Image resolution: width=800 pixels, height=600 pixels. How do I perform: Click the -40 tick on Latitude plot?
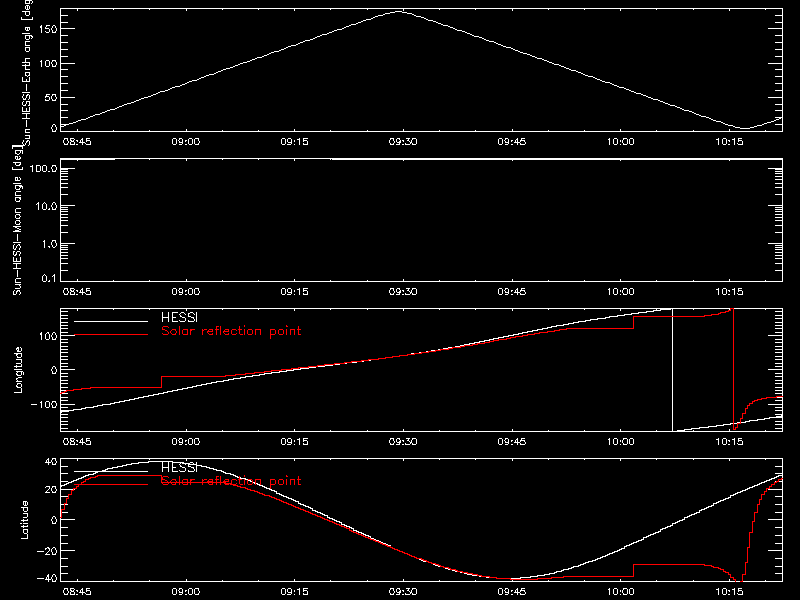coord(47,578)
